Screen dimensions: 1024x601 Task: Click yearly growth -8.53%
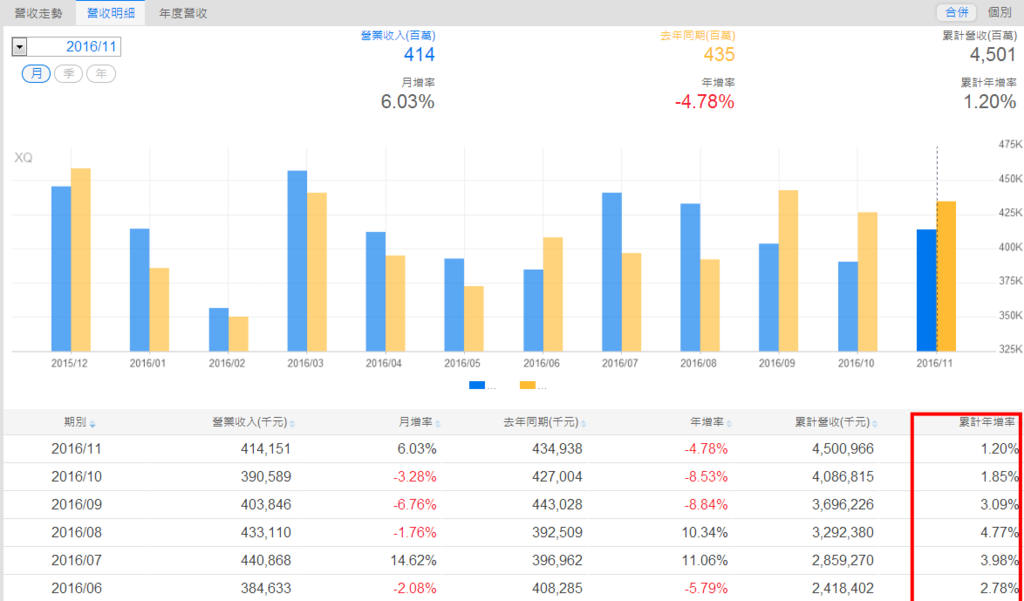[706, 477]
